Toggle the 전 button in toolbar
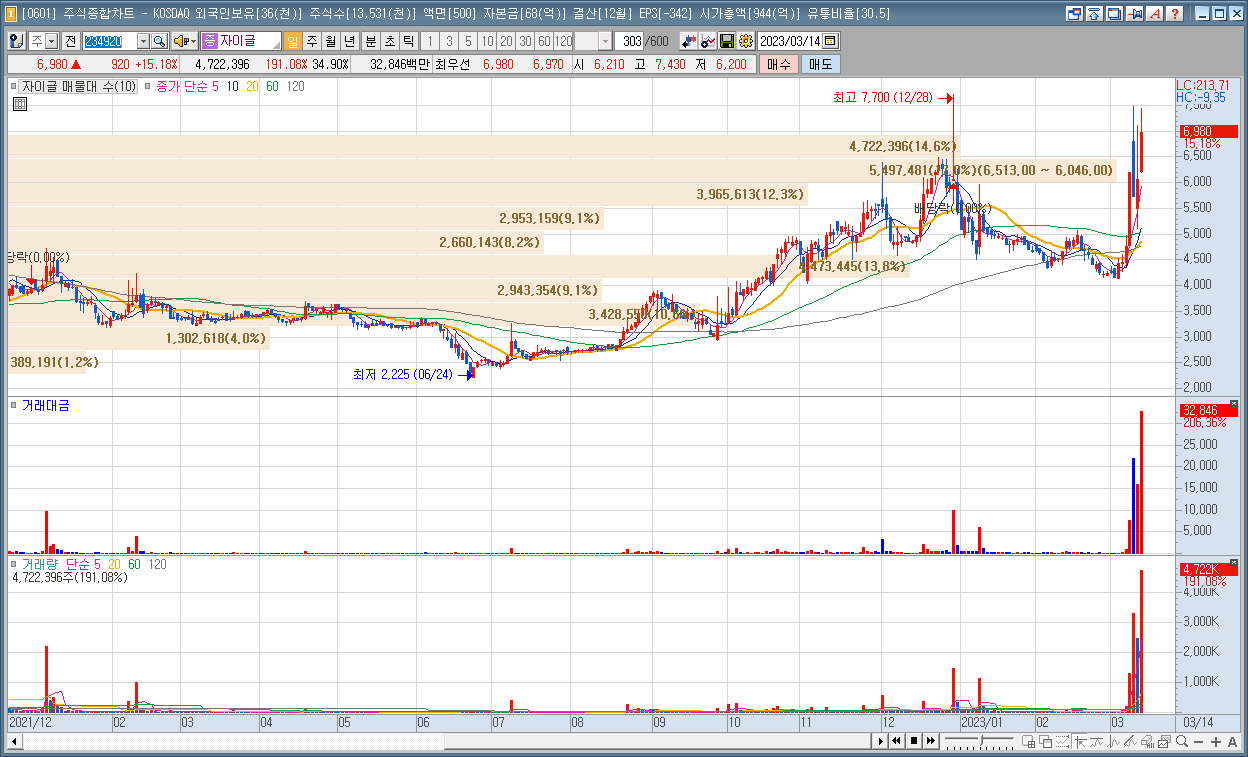The height and width of the screenshot is (757, 1248). pos(70,41)
